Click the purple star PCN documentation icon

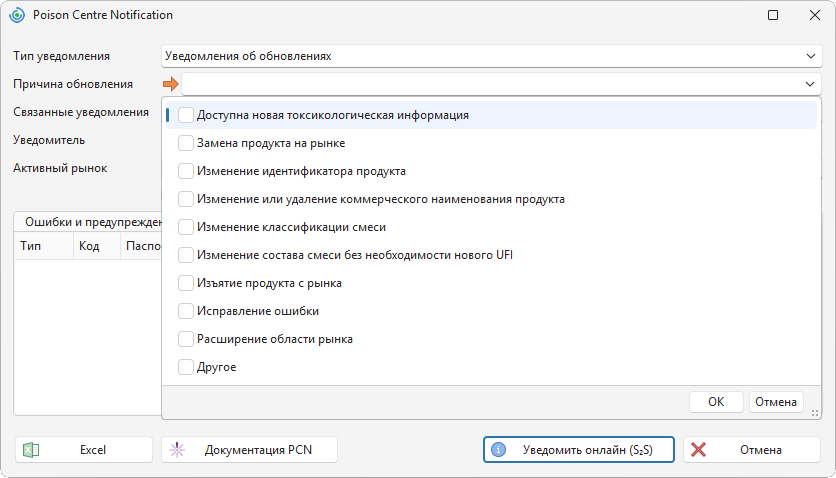click(x=177, y=450)
